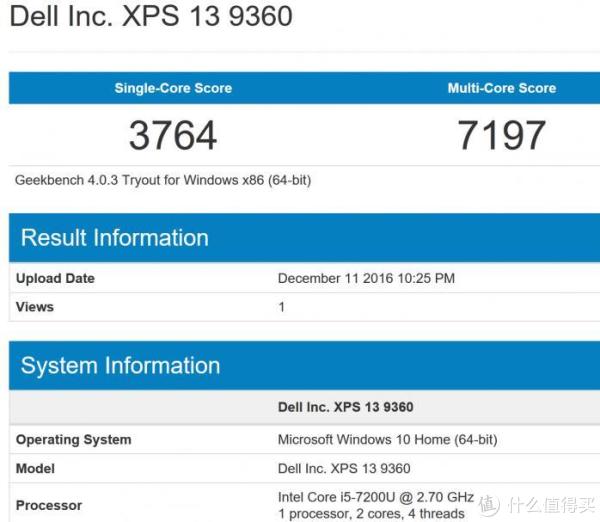Select the Multi-Core Score header
The image size is (600, 522).
pyautogui.click(x=501, y=88)
